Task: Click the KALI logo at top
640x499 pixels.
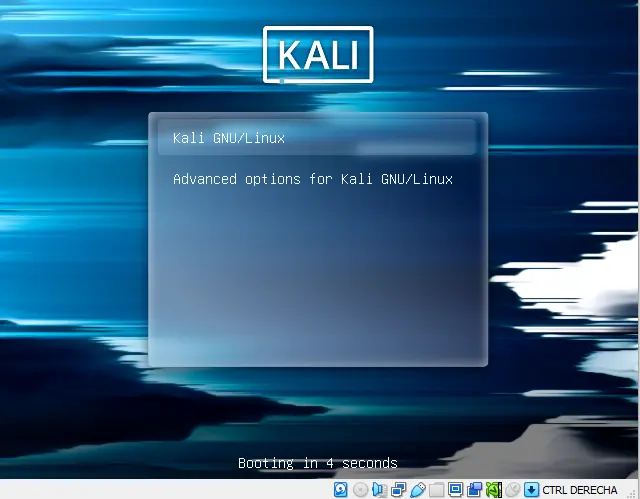Action: 318,55
